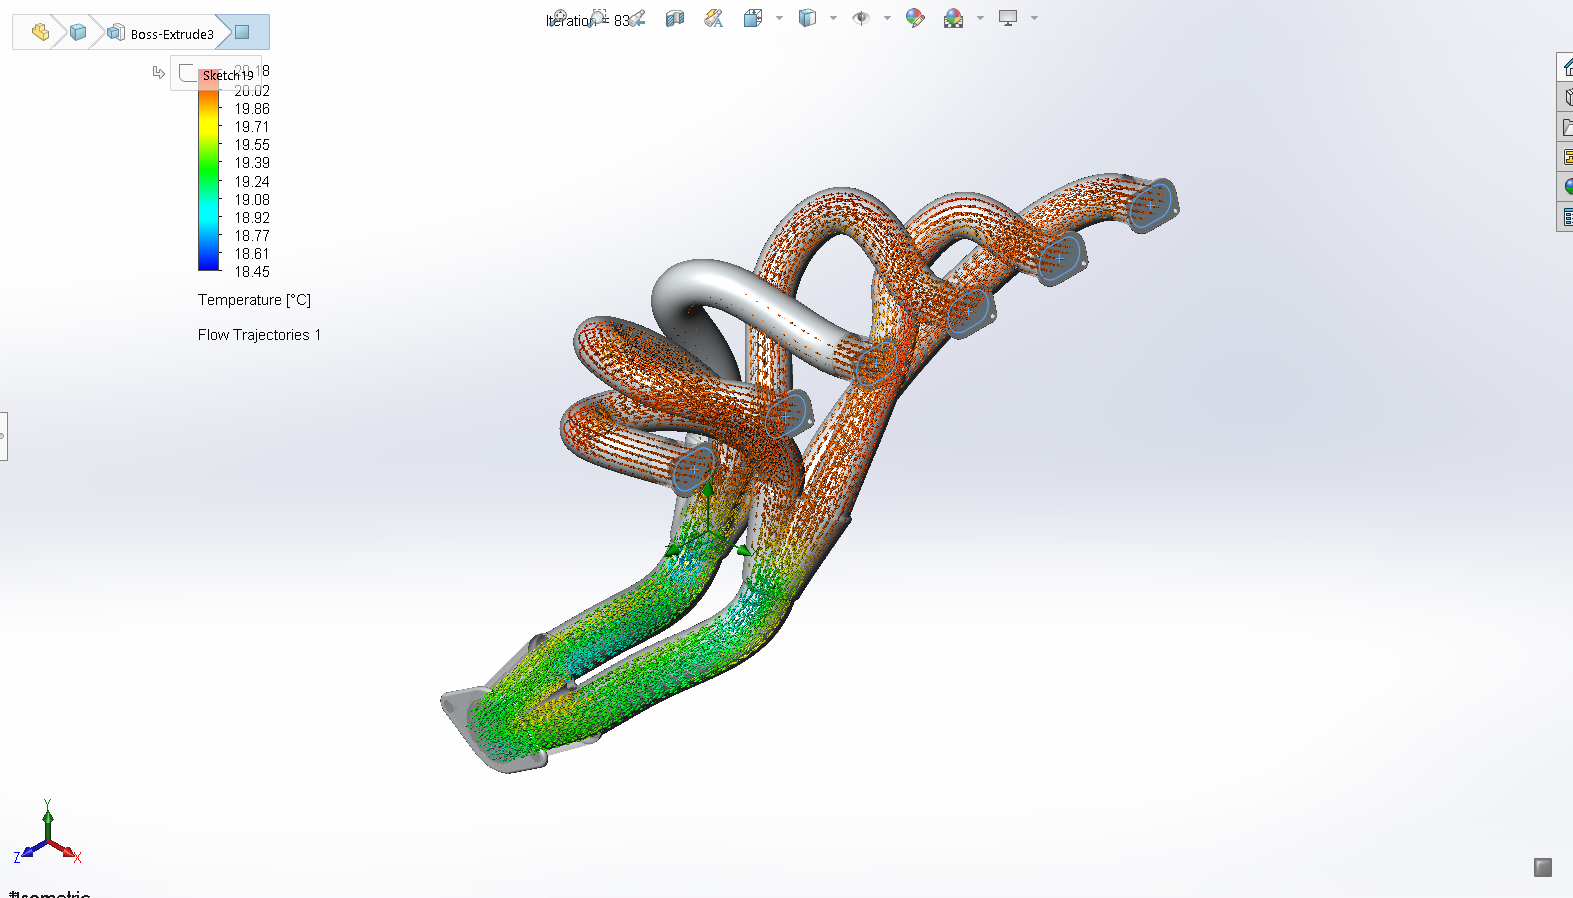Click the View Settings monitor icon
The height and width of the screenshot is (898, 1573).
click(x=1008, y=18)
